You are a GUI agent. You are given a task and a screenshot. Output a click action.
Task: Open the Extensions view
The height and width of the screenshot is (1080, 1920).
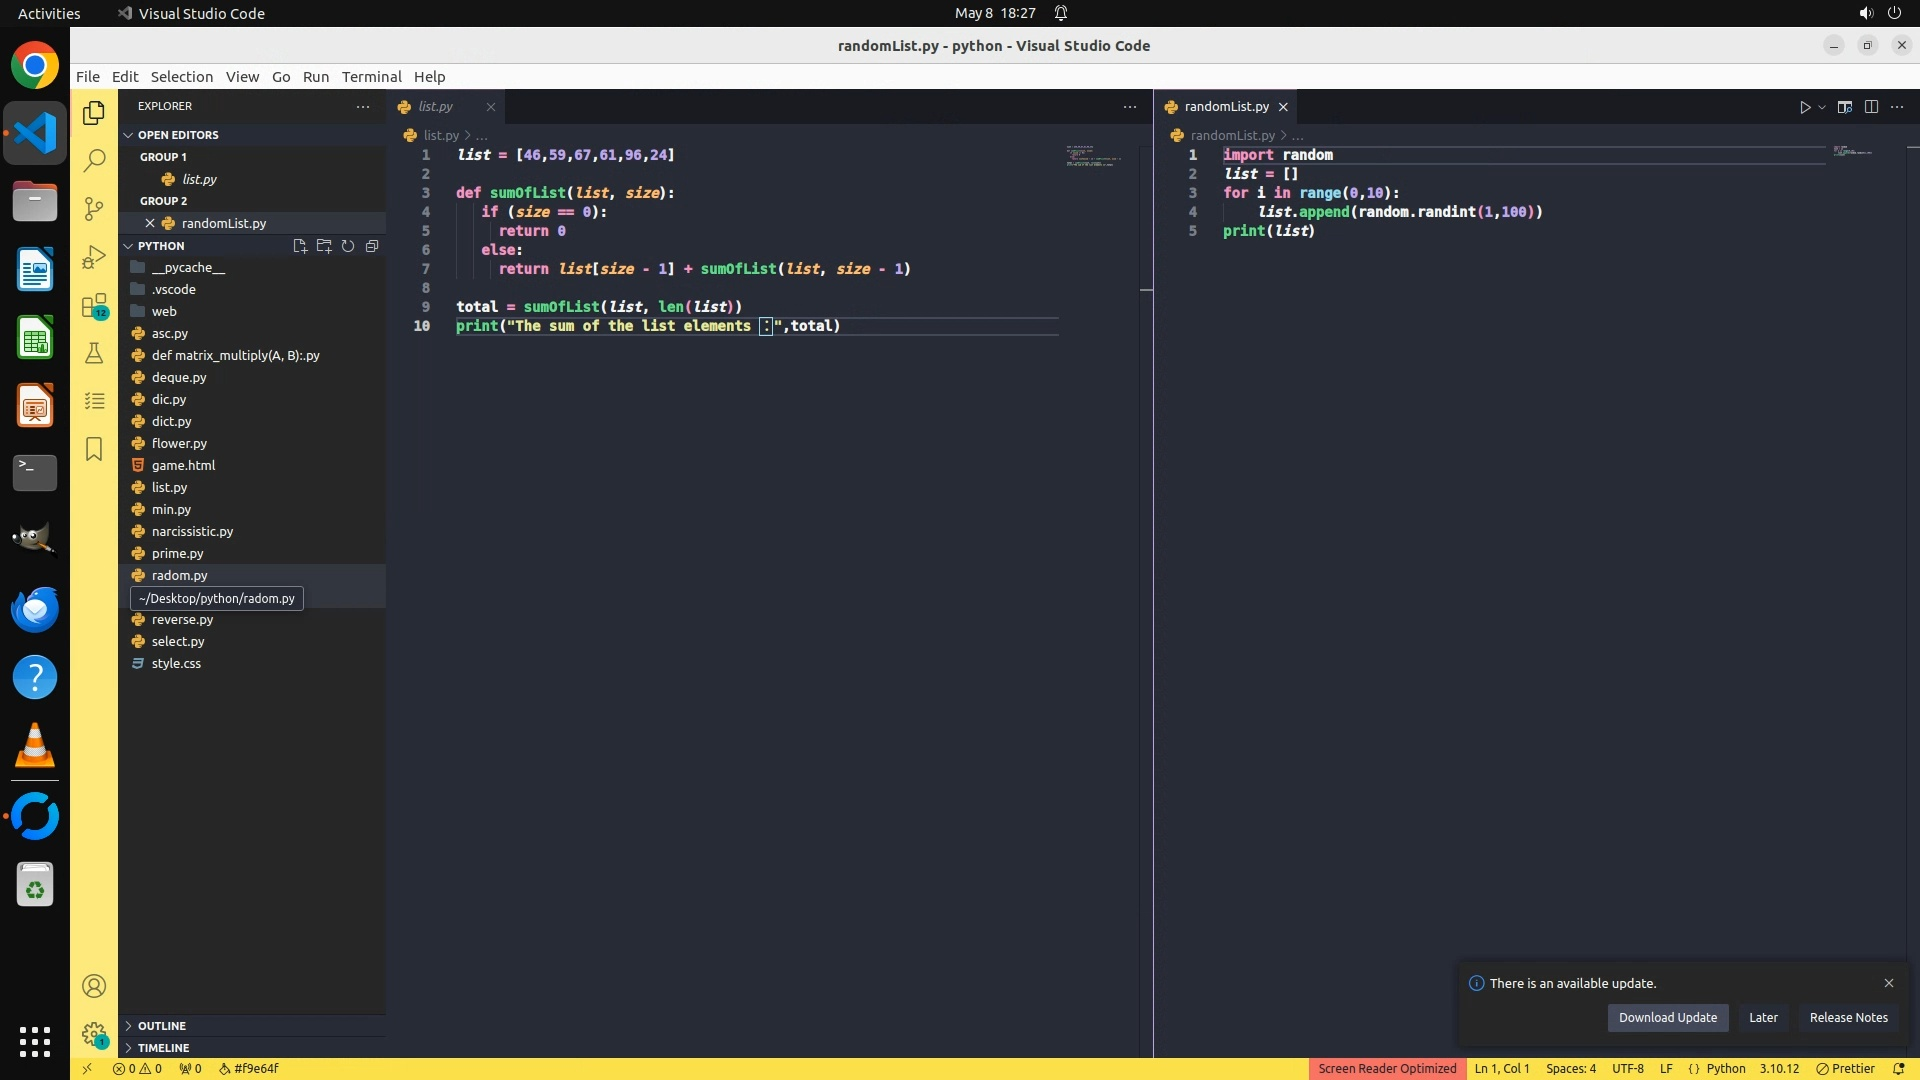[94, 306]
